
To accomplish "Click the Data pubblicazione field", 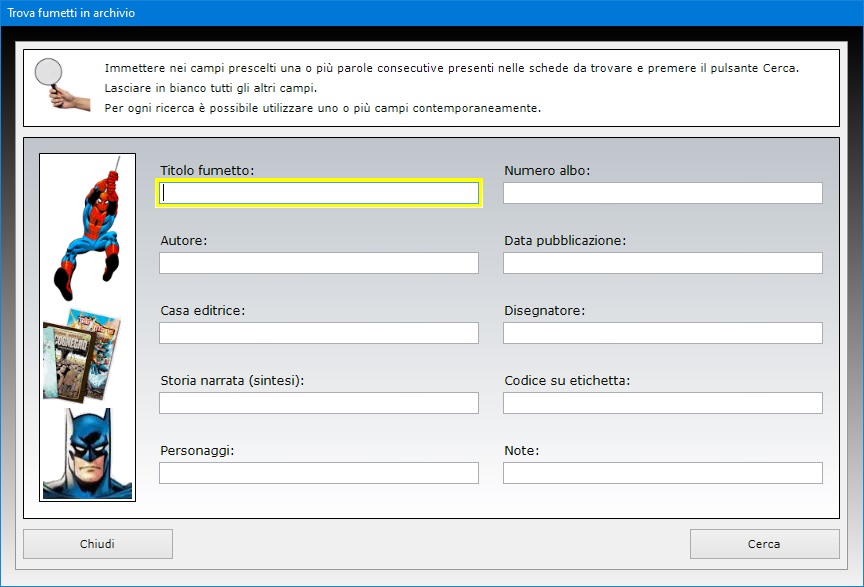I will pyautogui.click(x=663, y=263).
